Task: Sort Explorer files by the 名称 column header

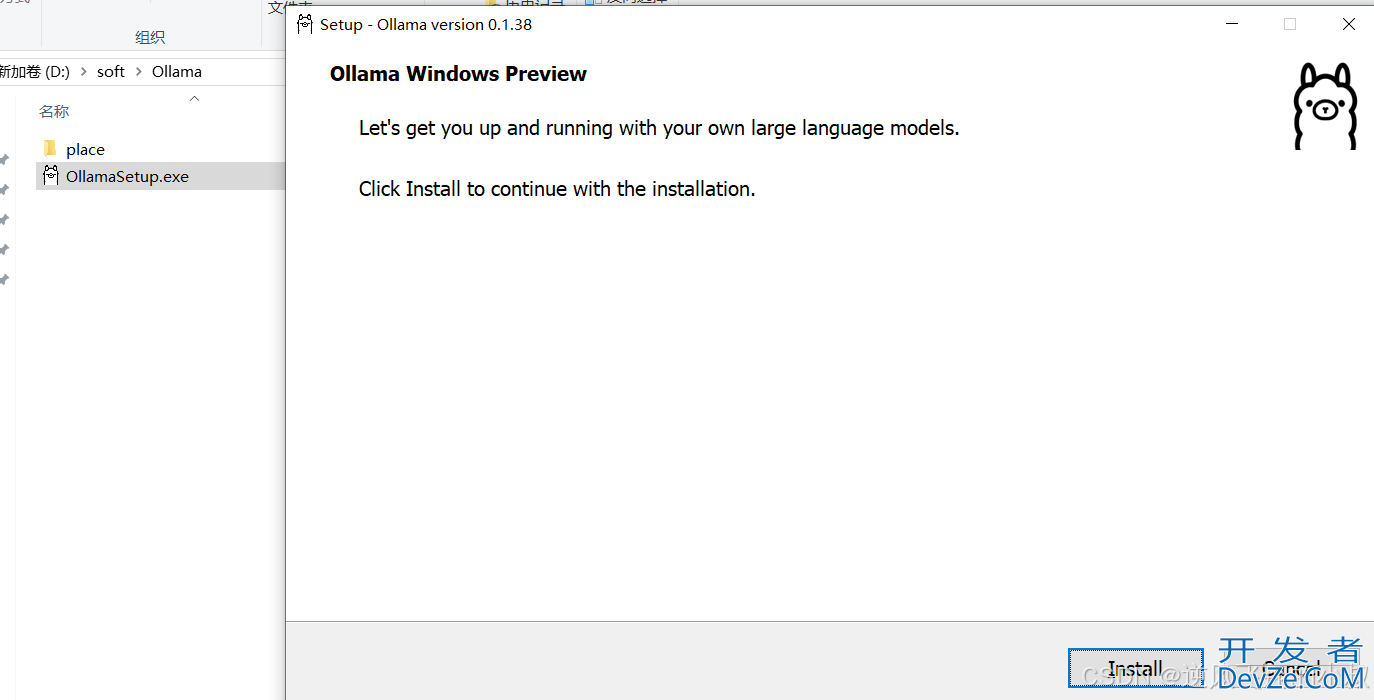Action: 54,112
